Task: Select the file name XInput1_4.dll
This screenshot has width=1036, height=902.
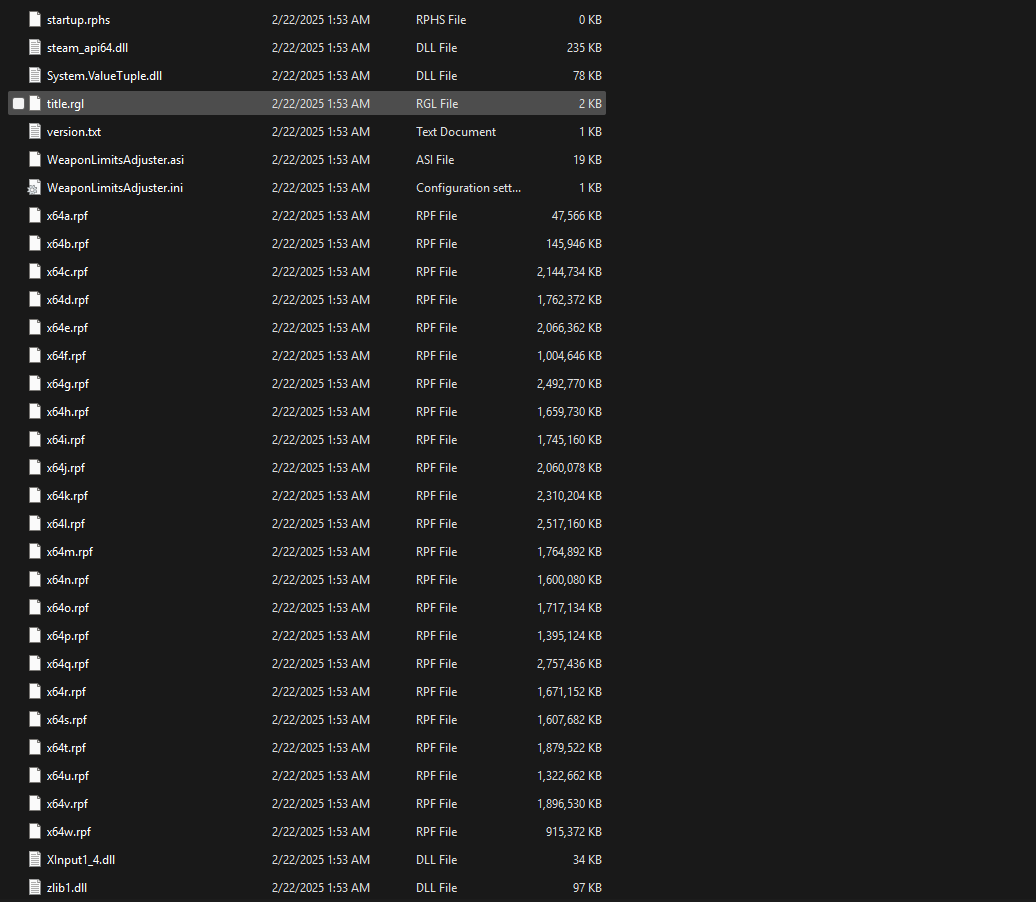Action: point(81,860)
